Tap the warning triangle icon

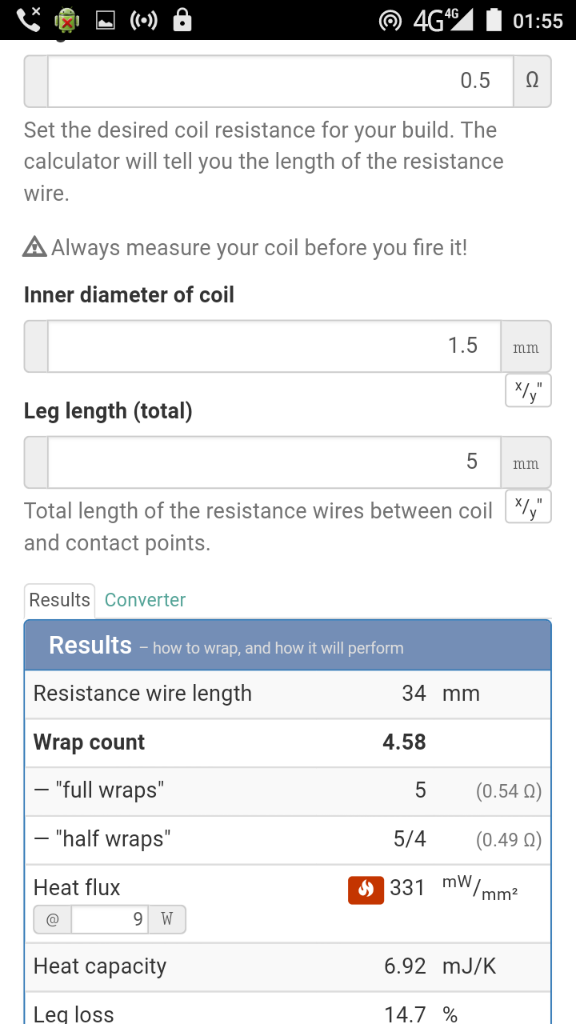pos(35,247)
